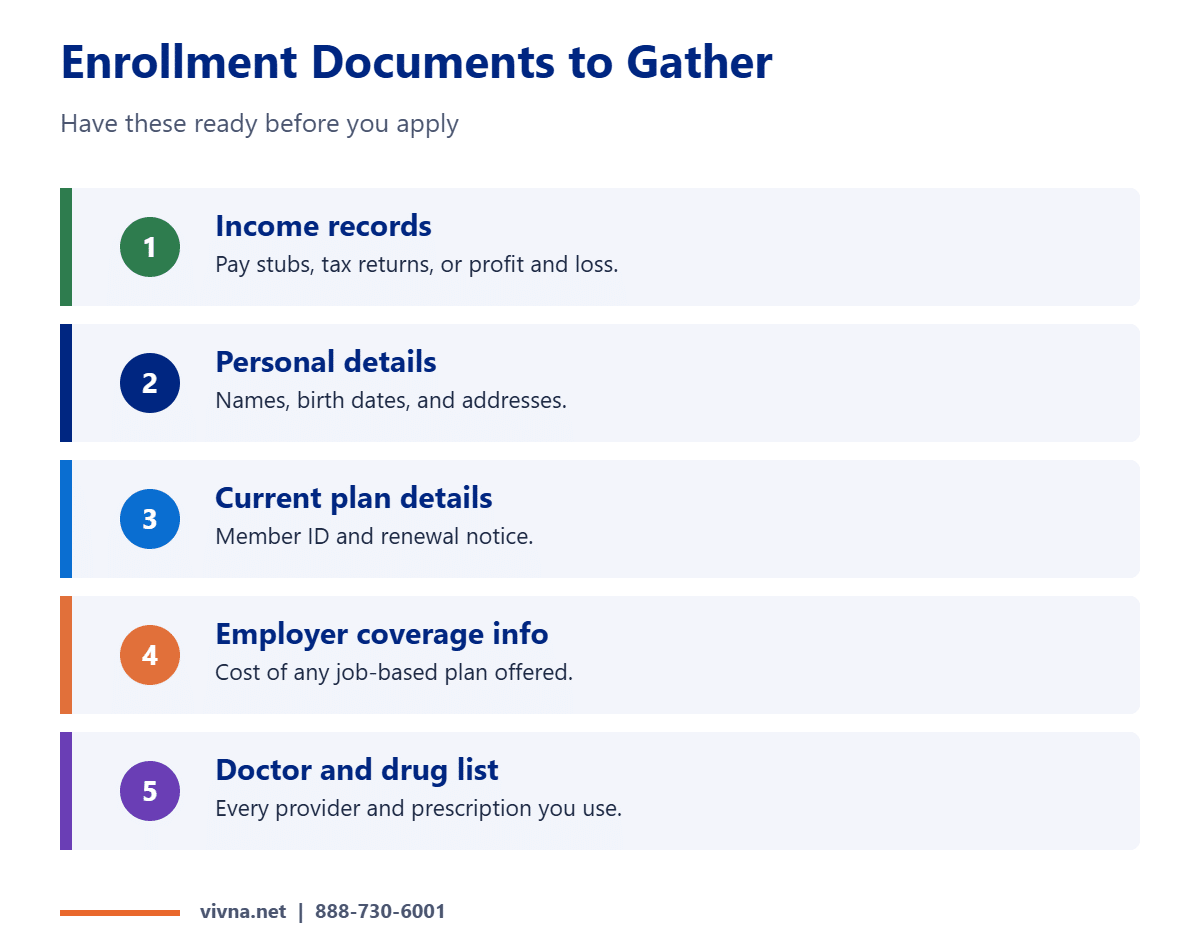1200x940 pixels.
Task: Select the 'Income records' heading
Action: point(323,226)
